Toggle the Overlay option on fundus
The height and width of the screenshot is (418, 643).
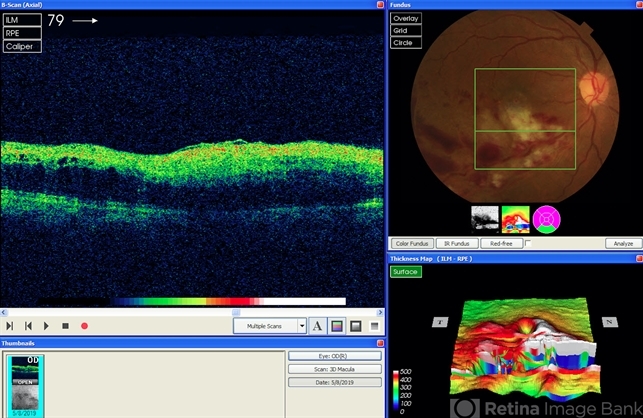click(x=406, y=18)
